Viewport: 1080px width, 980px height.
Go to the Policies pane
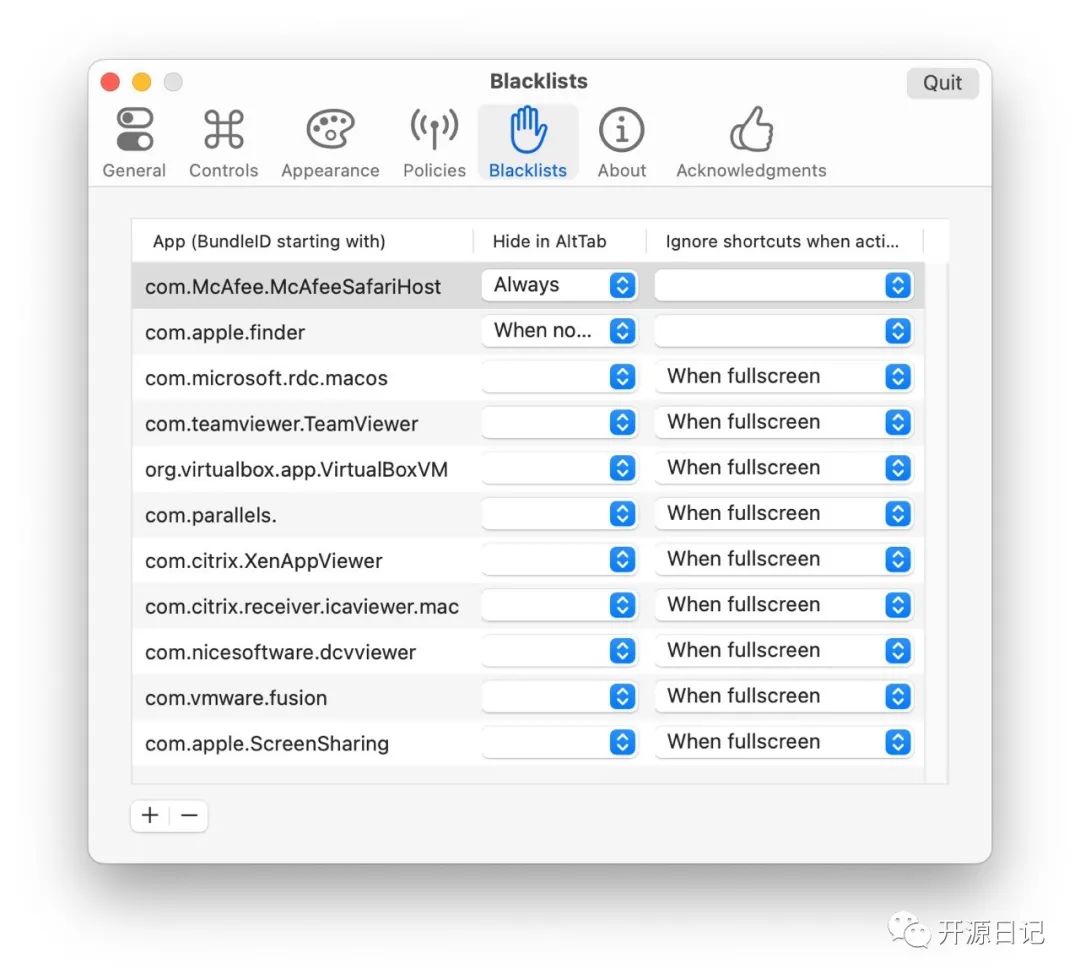(434, 143)
